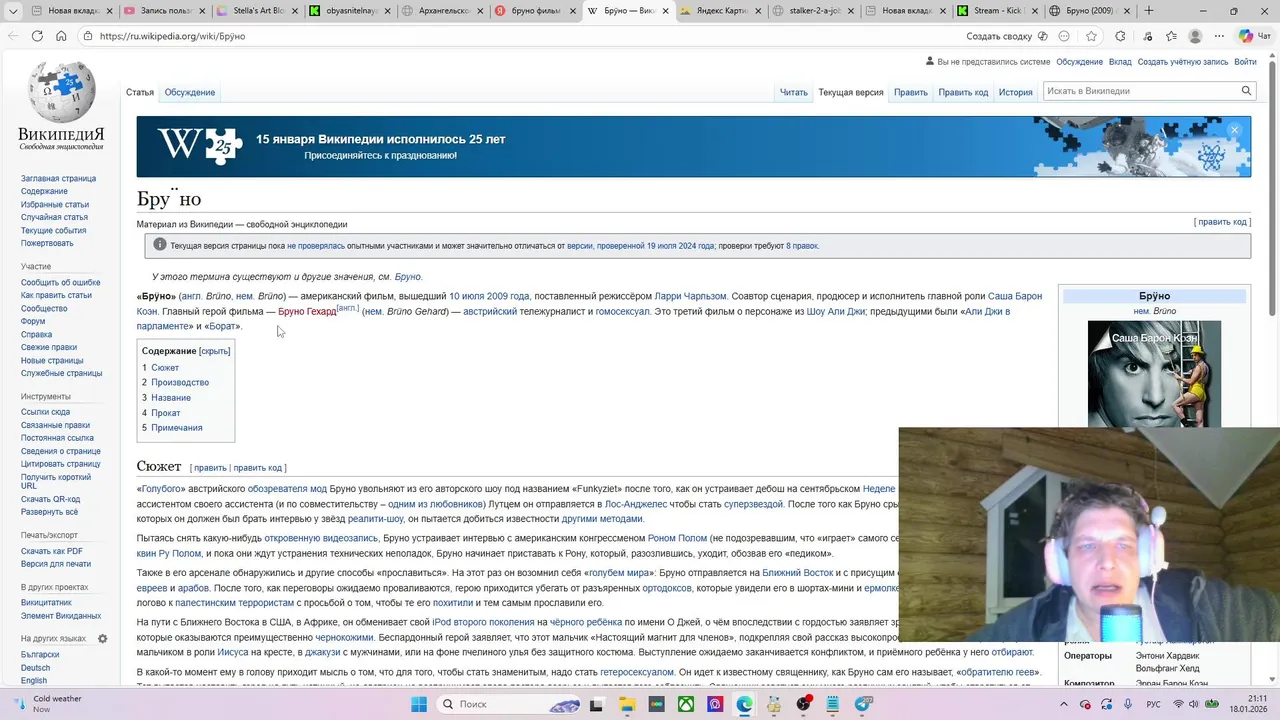
Task: Open the browser home page icon
Action: pos(61,36)
